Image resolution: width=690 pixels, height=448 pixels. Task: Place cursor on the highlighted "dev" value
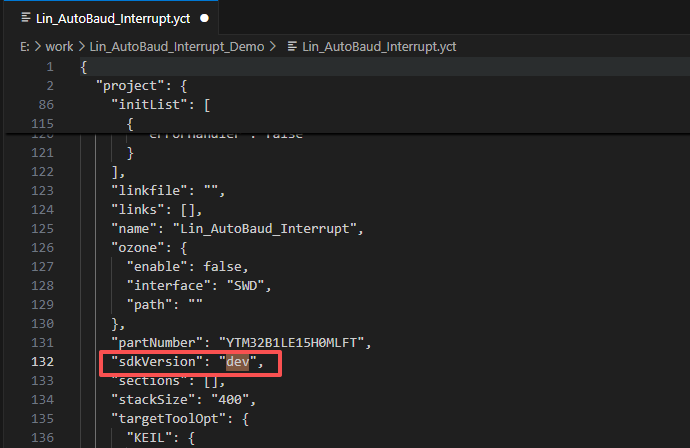tap(236, 361)
